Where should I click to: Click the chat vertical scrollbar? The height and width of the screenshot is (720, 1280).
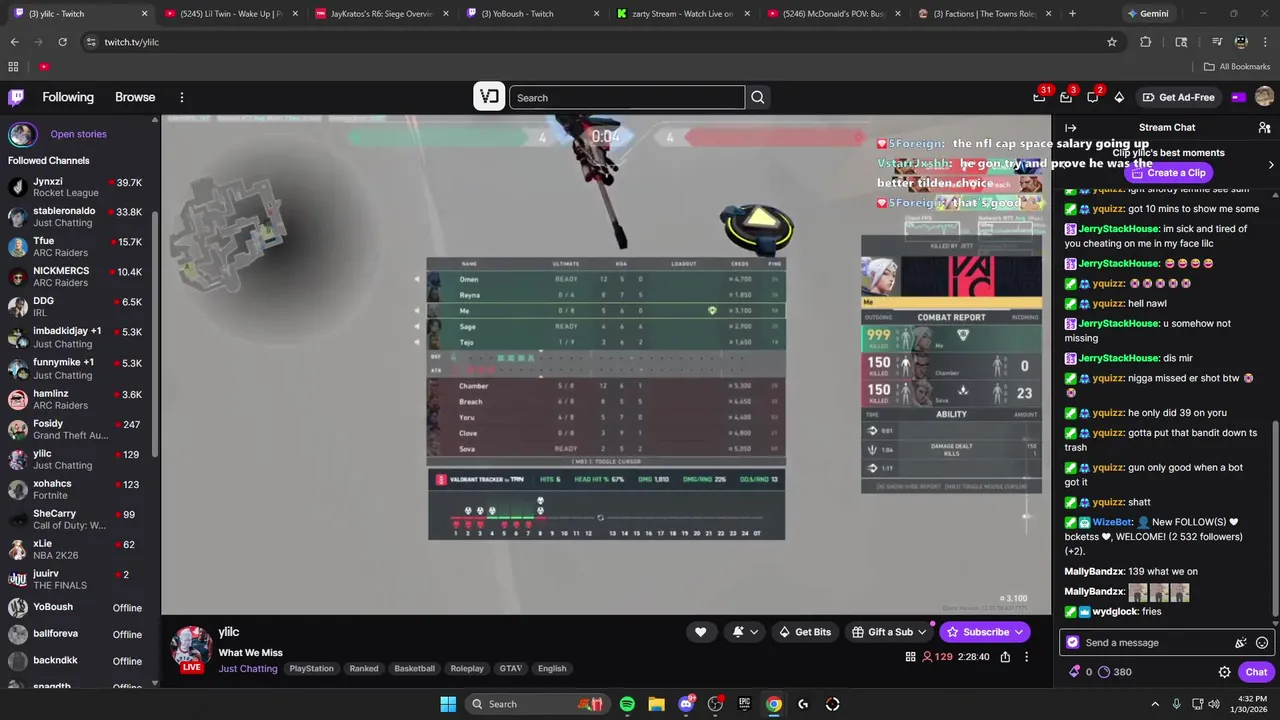pyautogui.click(x=1274, y=520)
